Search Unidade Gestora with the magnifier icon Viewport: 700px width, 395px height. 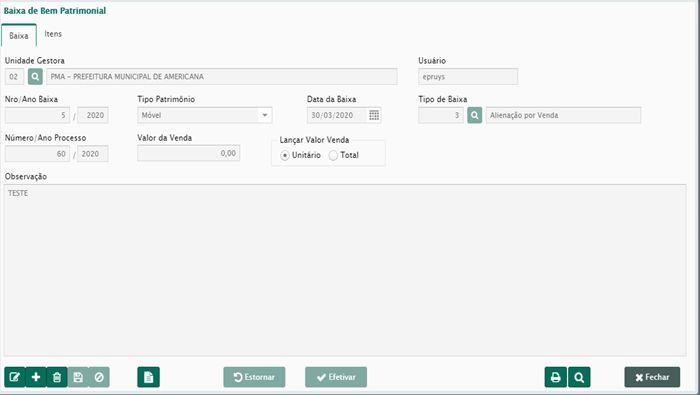coord(35,77)
